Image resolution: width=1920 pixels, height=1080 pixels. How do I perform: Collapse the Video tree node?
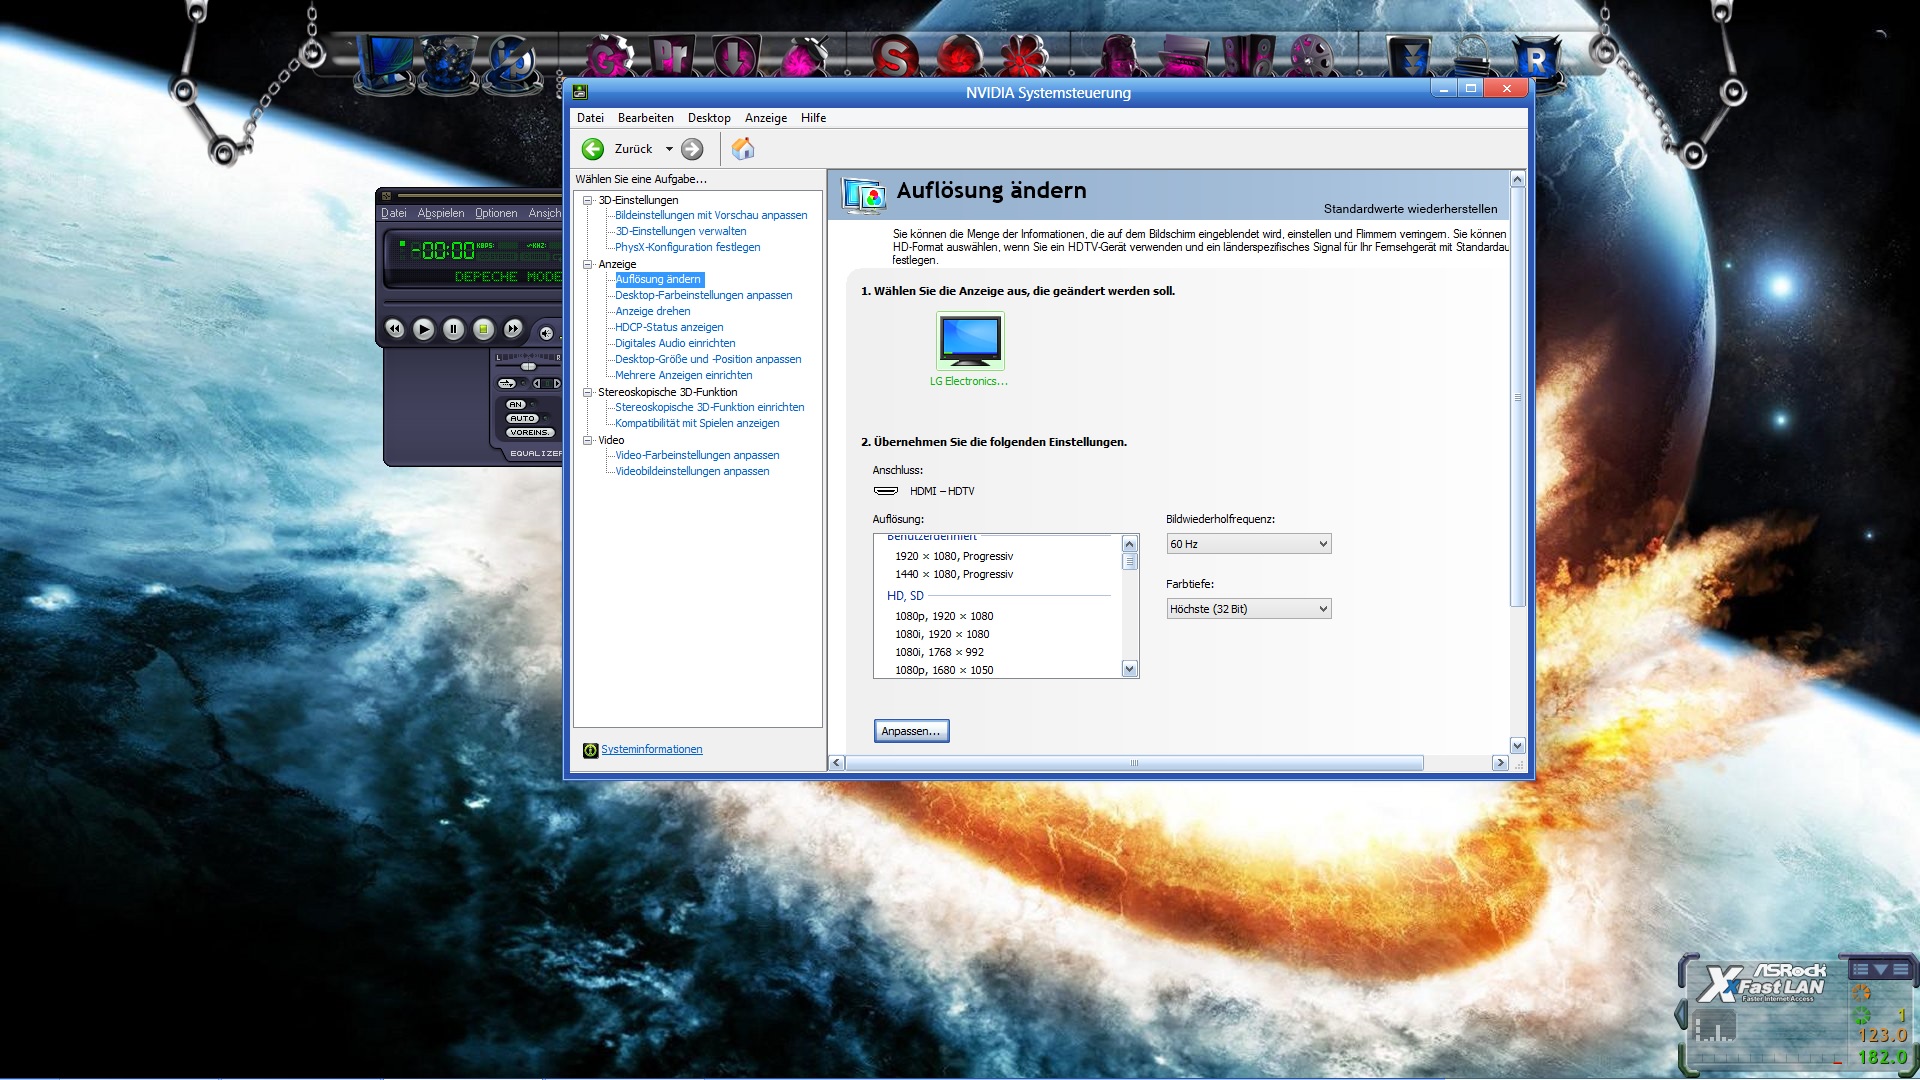point(588,440)
